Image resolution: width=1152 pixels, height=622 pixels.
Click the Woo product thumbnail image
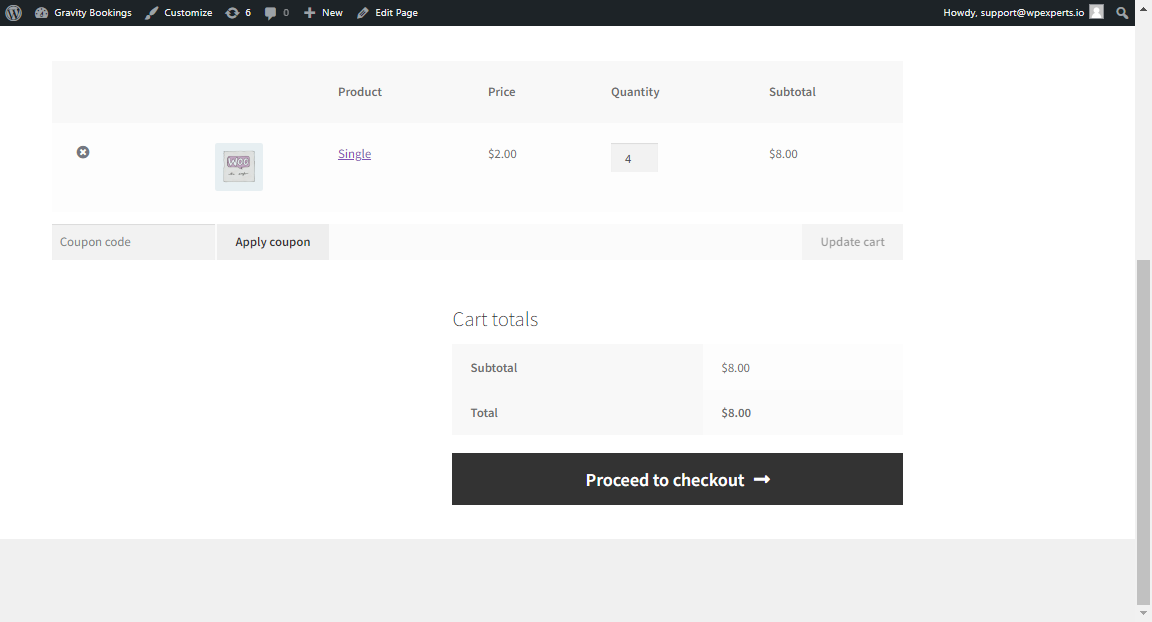pos(239,167)
